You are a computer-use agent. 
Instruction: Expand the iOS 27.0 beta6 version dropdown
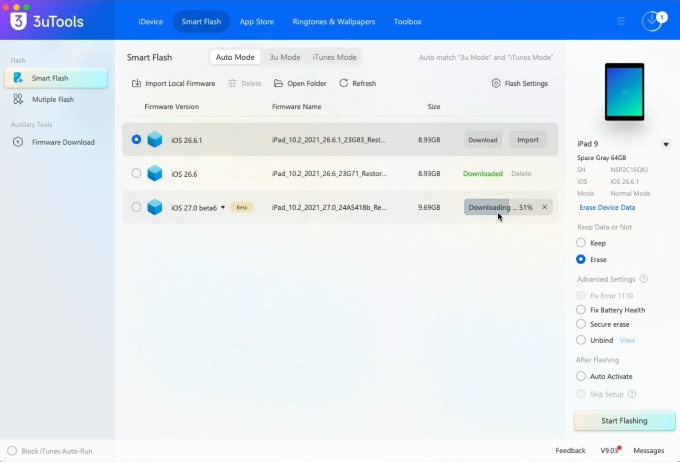pos(223,207)
